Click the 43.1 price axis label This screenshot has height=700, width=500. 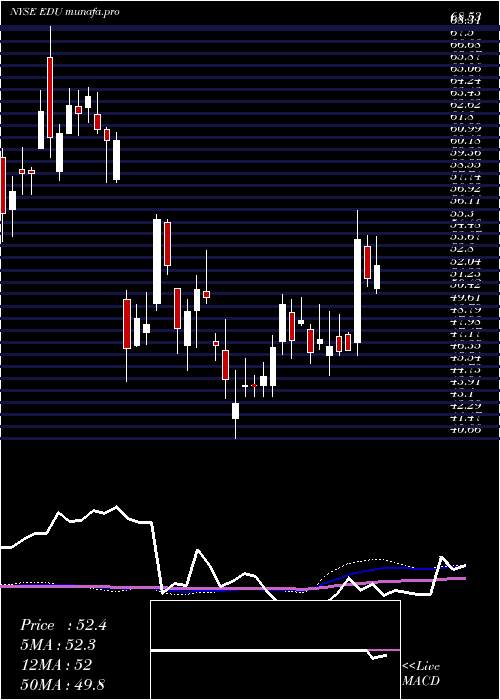pos(463,395)
